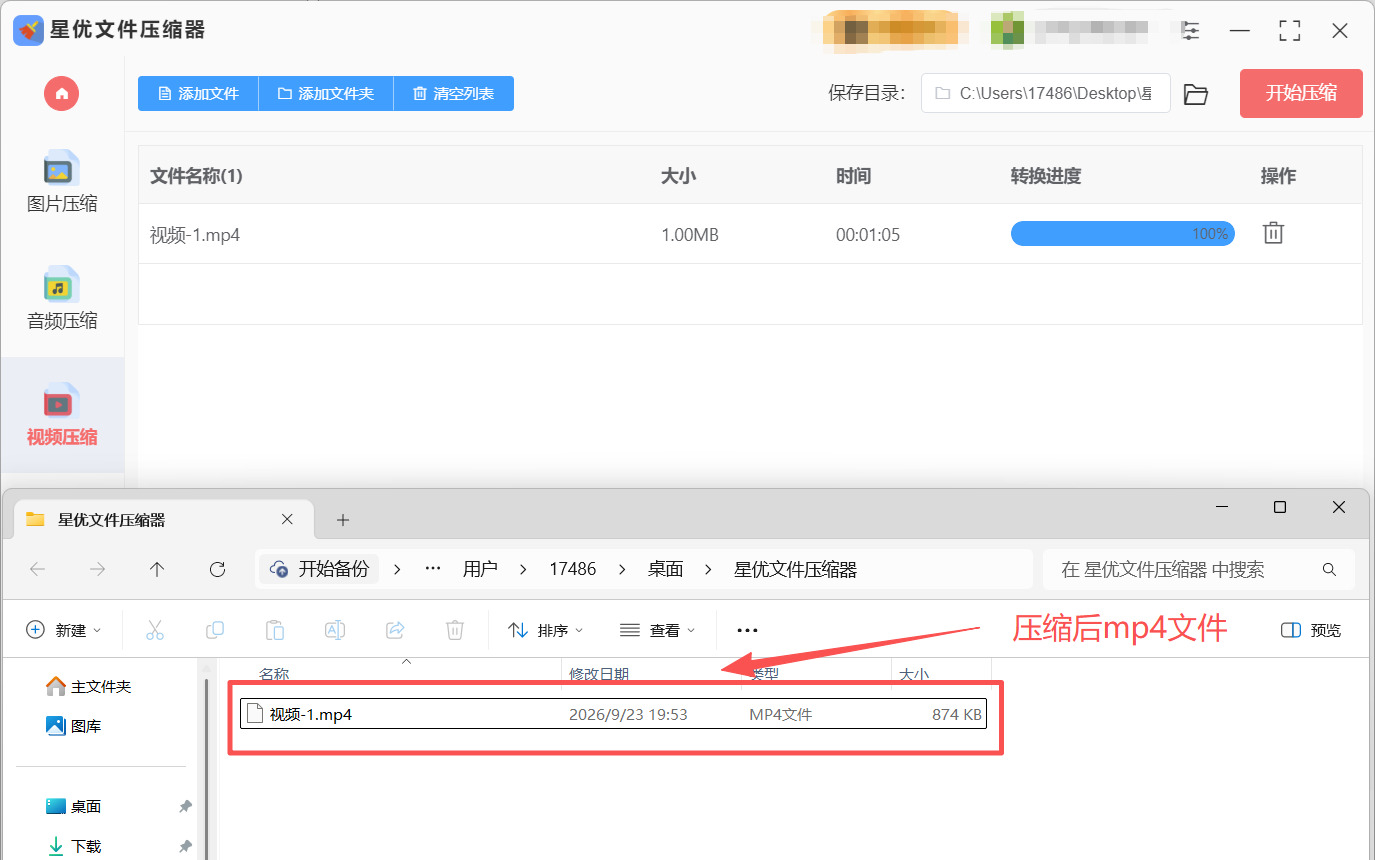Screen dimensions: 1375x860
Task: Click 开始备份 cloud backup item
Action: (x=320, y=569)
